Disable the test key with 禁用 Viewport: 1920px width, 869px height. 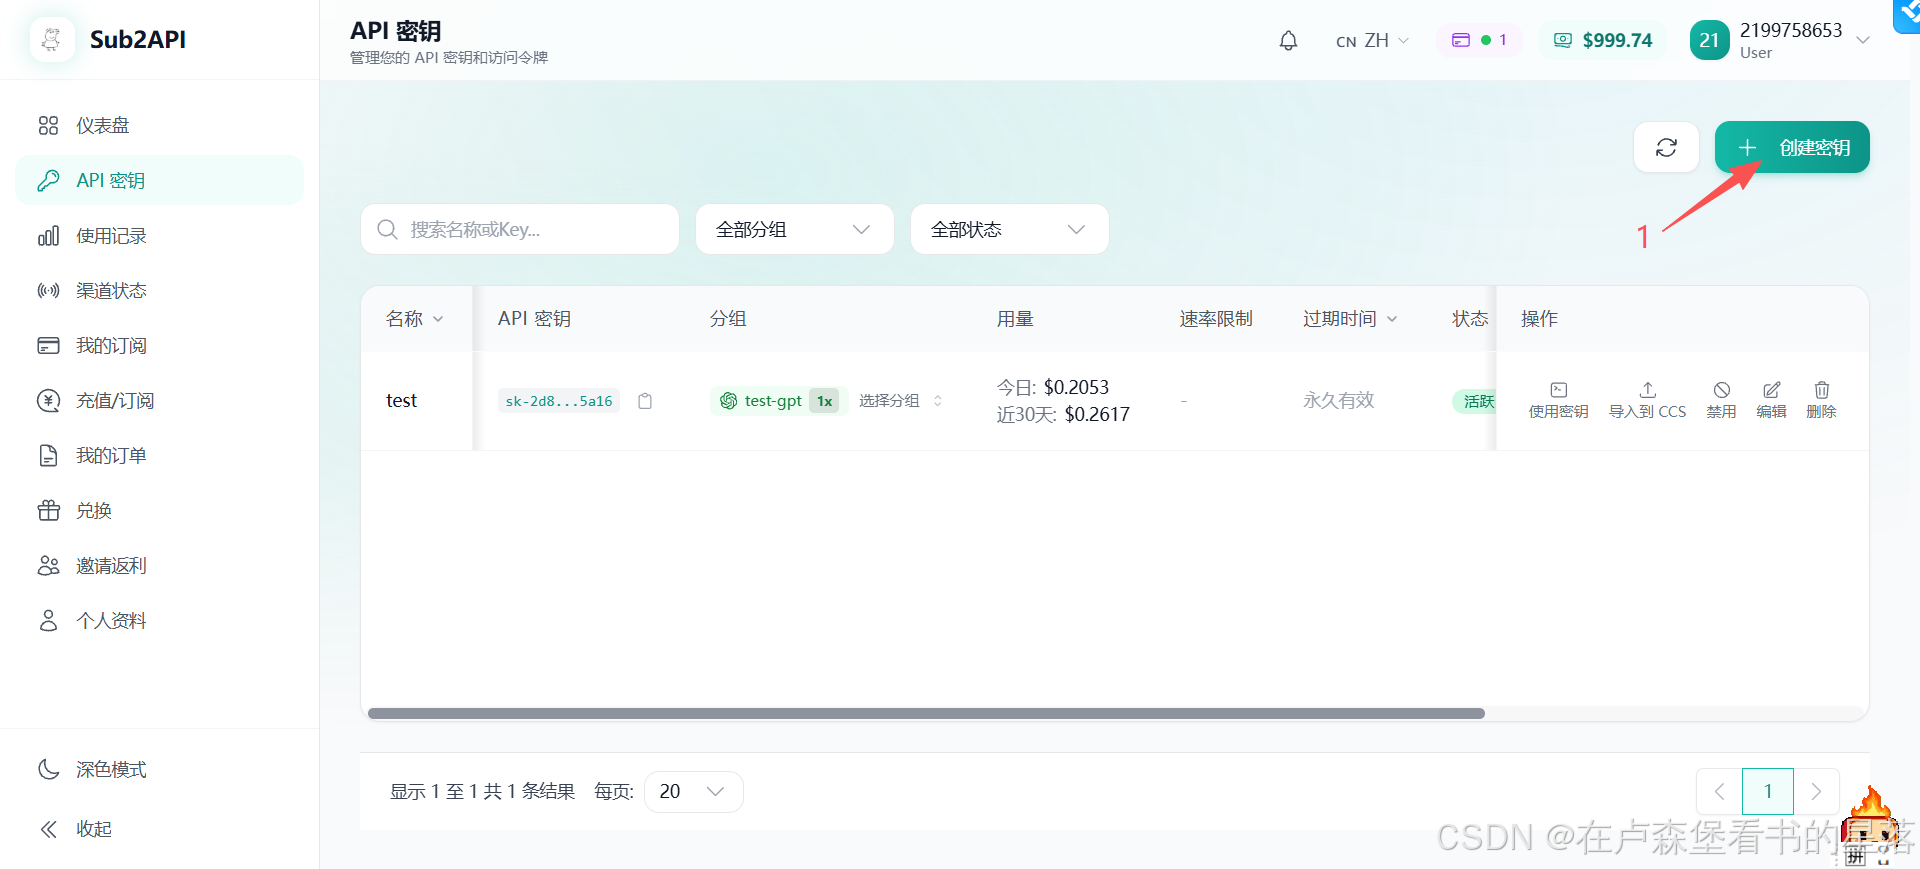tap(1721, 400)
